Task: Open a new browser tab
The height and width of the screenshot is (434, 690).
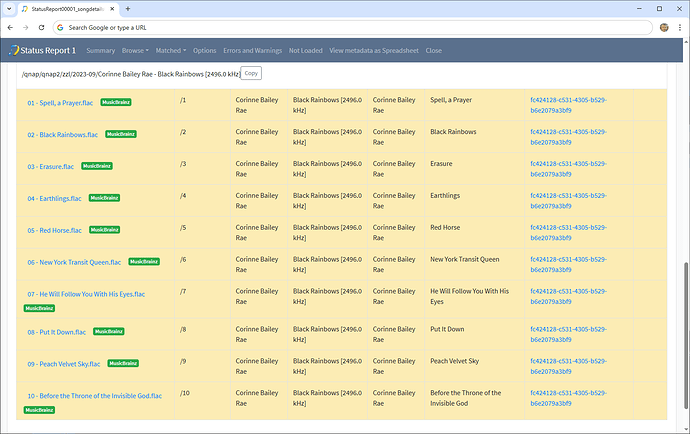Action: coord(128,8)
